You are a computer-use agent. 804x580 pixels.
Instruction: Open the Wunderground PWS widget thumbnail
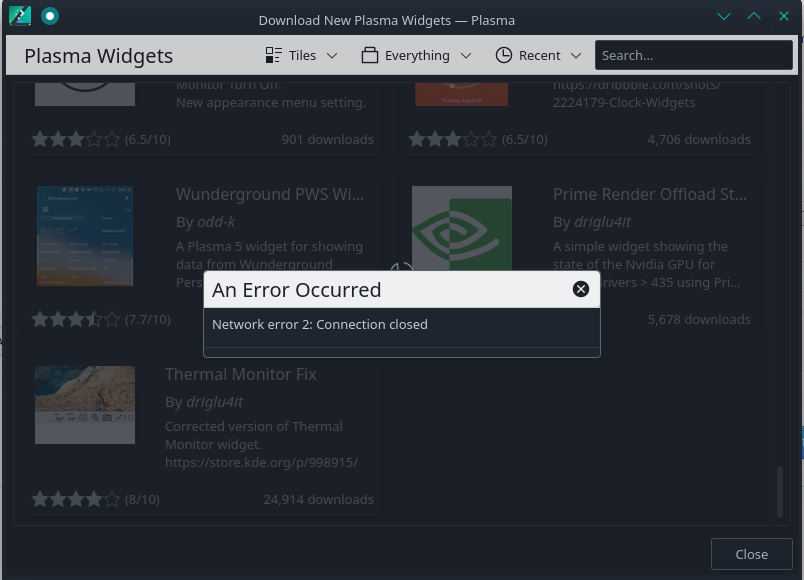tap(85, 236)
